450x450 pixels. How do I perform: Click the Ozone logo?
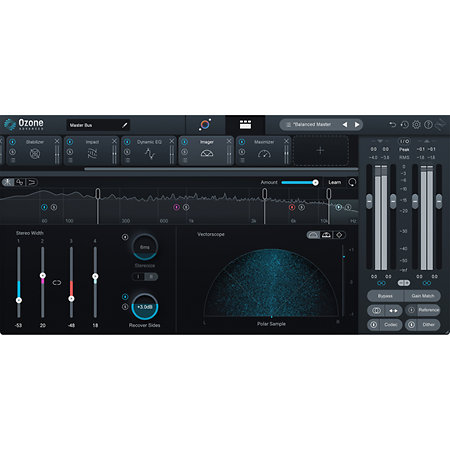pyautogui.click(x=24, y=124)
